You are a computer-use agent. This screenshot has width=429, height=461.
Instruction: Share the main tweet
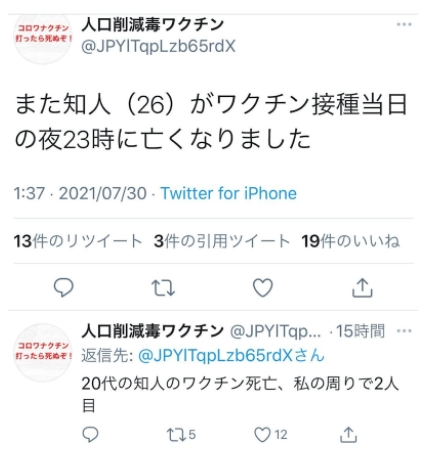pos(362,287)
